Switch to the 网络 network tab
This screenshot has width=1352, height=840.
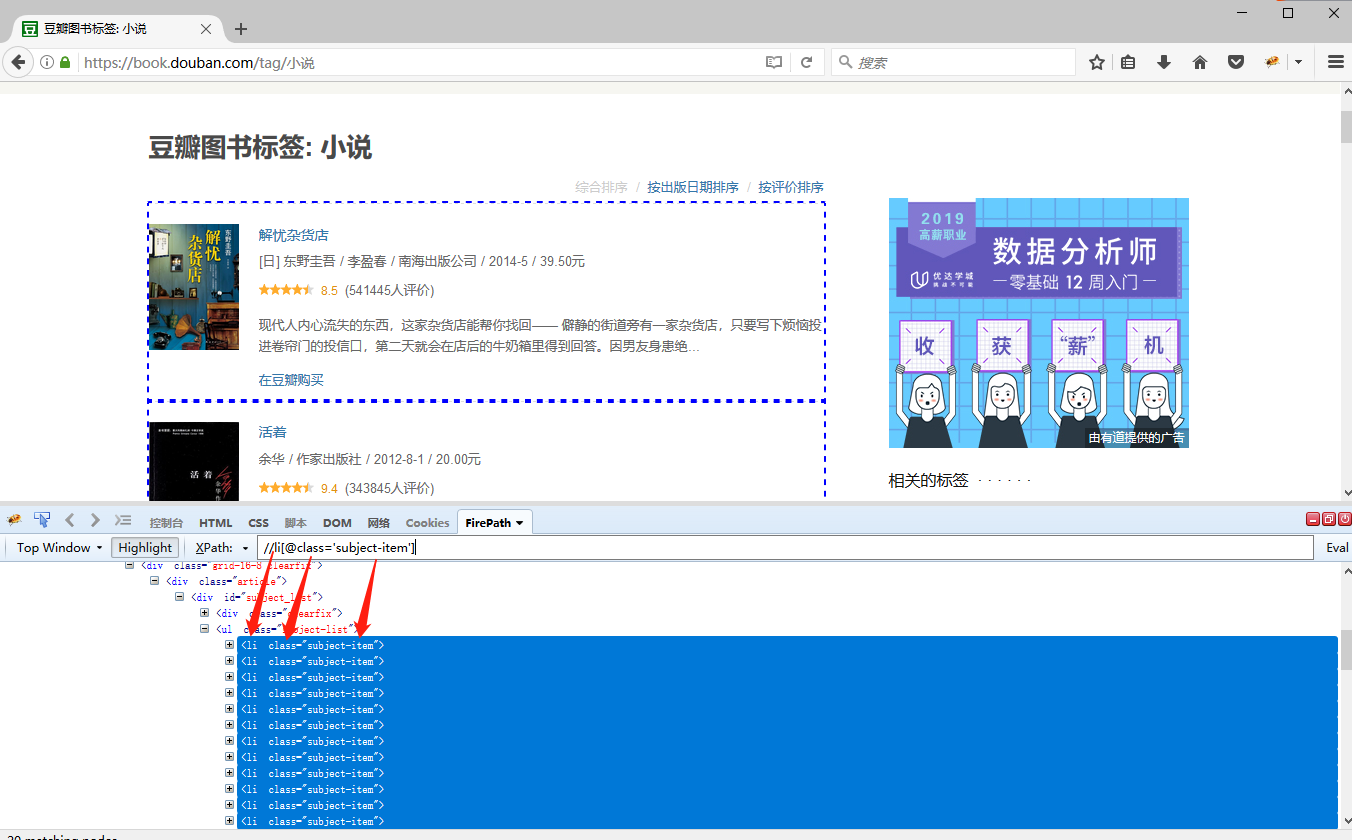pos(378,523)
